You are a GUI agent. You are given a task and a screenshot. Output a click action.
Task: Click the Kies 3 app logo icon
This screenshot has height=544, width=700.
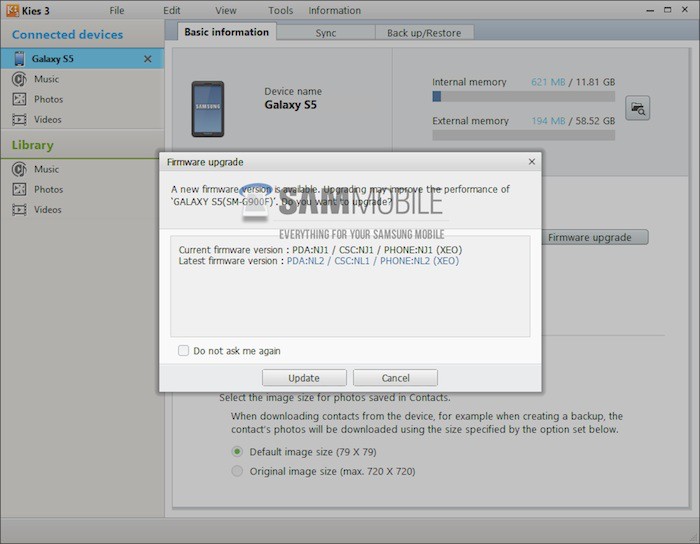12,10
